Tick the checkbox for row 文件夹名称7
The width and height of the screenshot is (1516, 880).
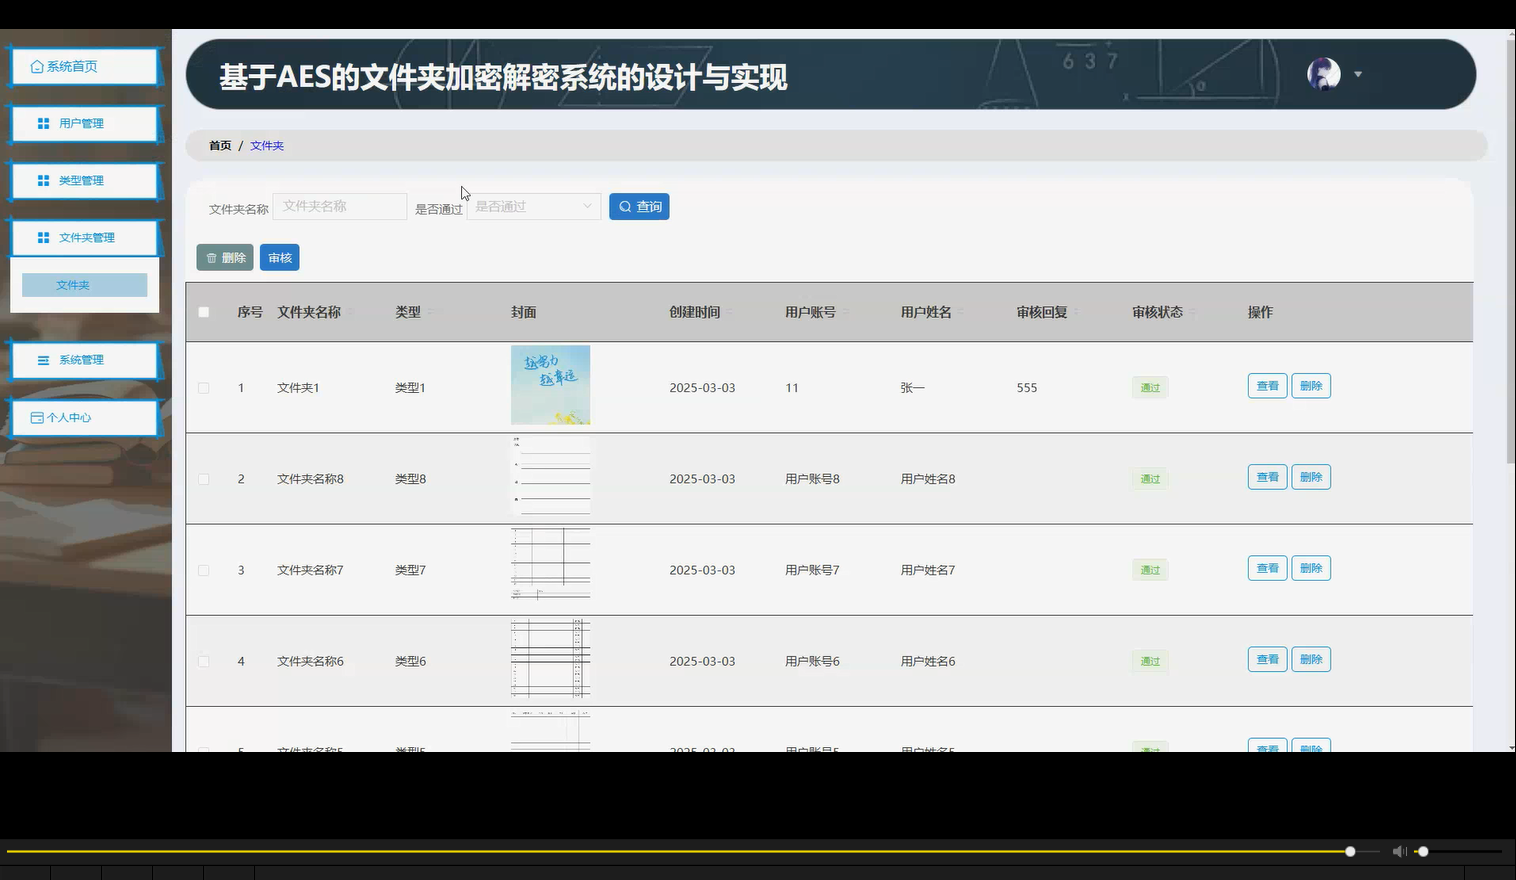204,570
